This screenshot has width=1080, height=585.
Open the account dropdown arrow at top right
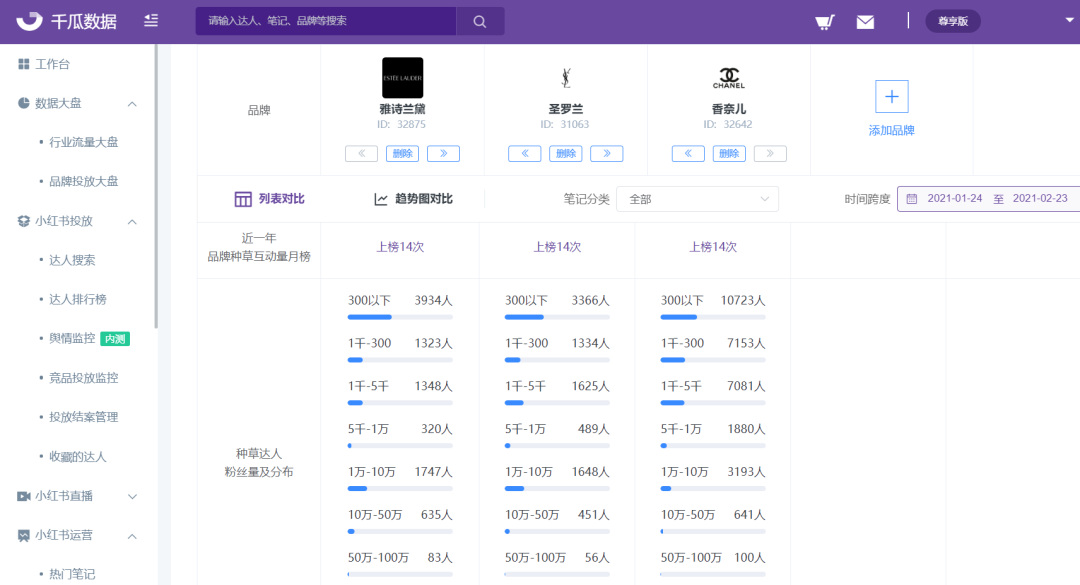[x=1069, y=20]
